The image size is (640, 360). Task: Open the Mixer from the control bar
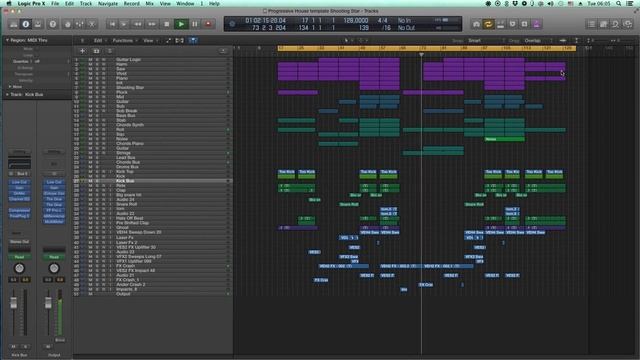80,24
